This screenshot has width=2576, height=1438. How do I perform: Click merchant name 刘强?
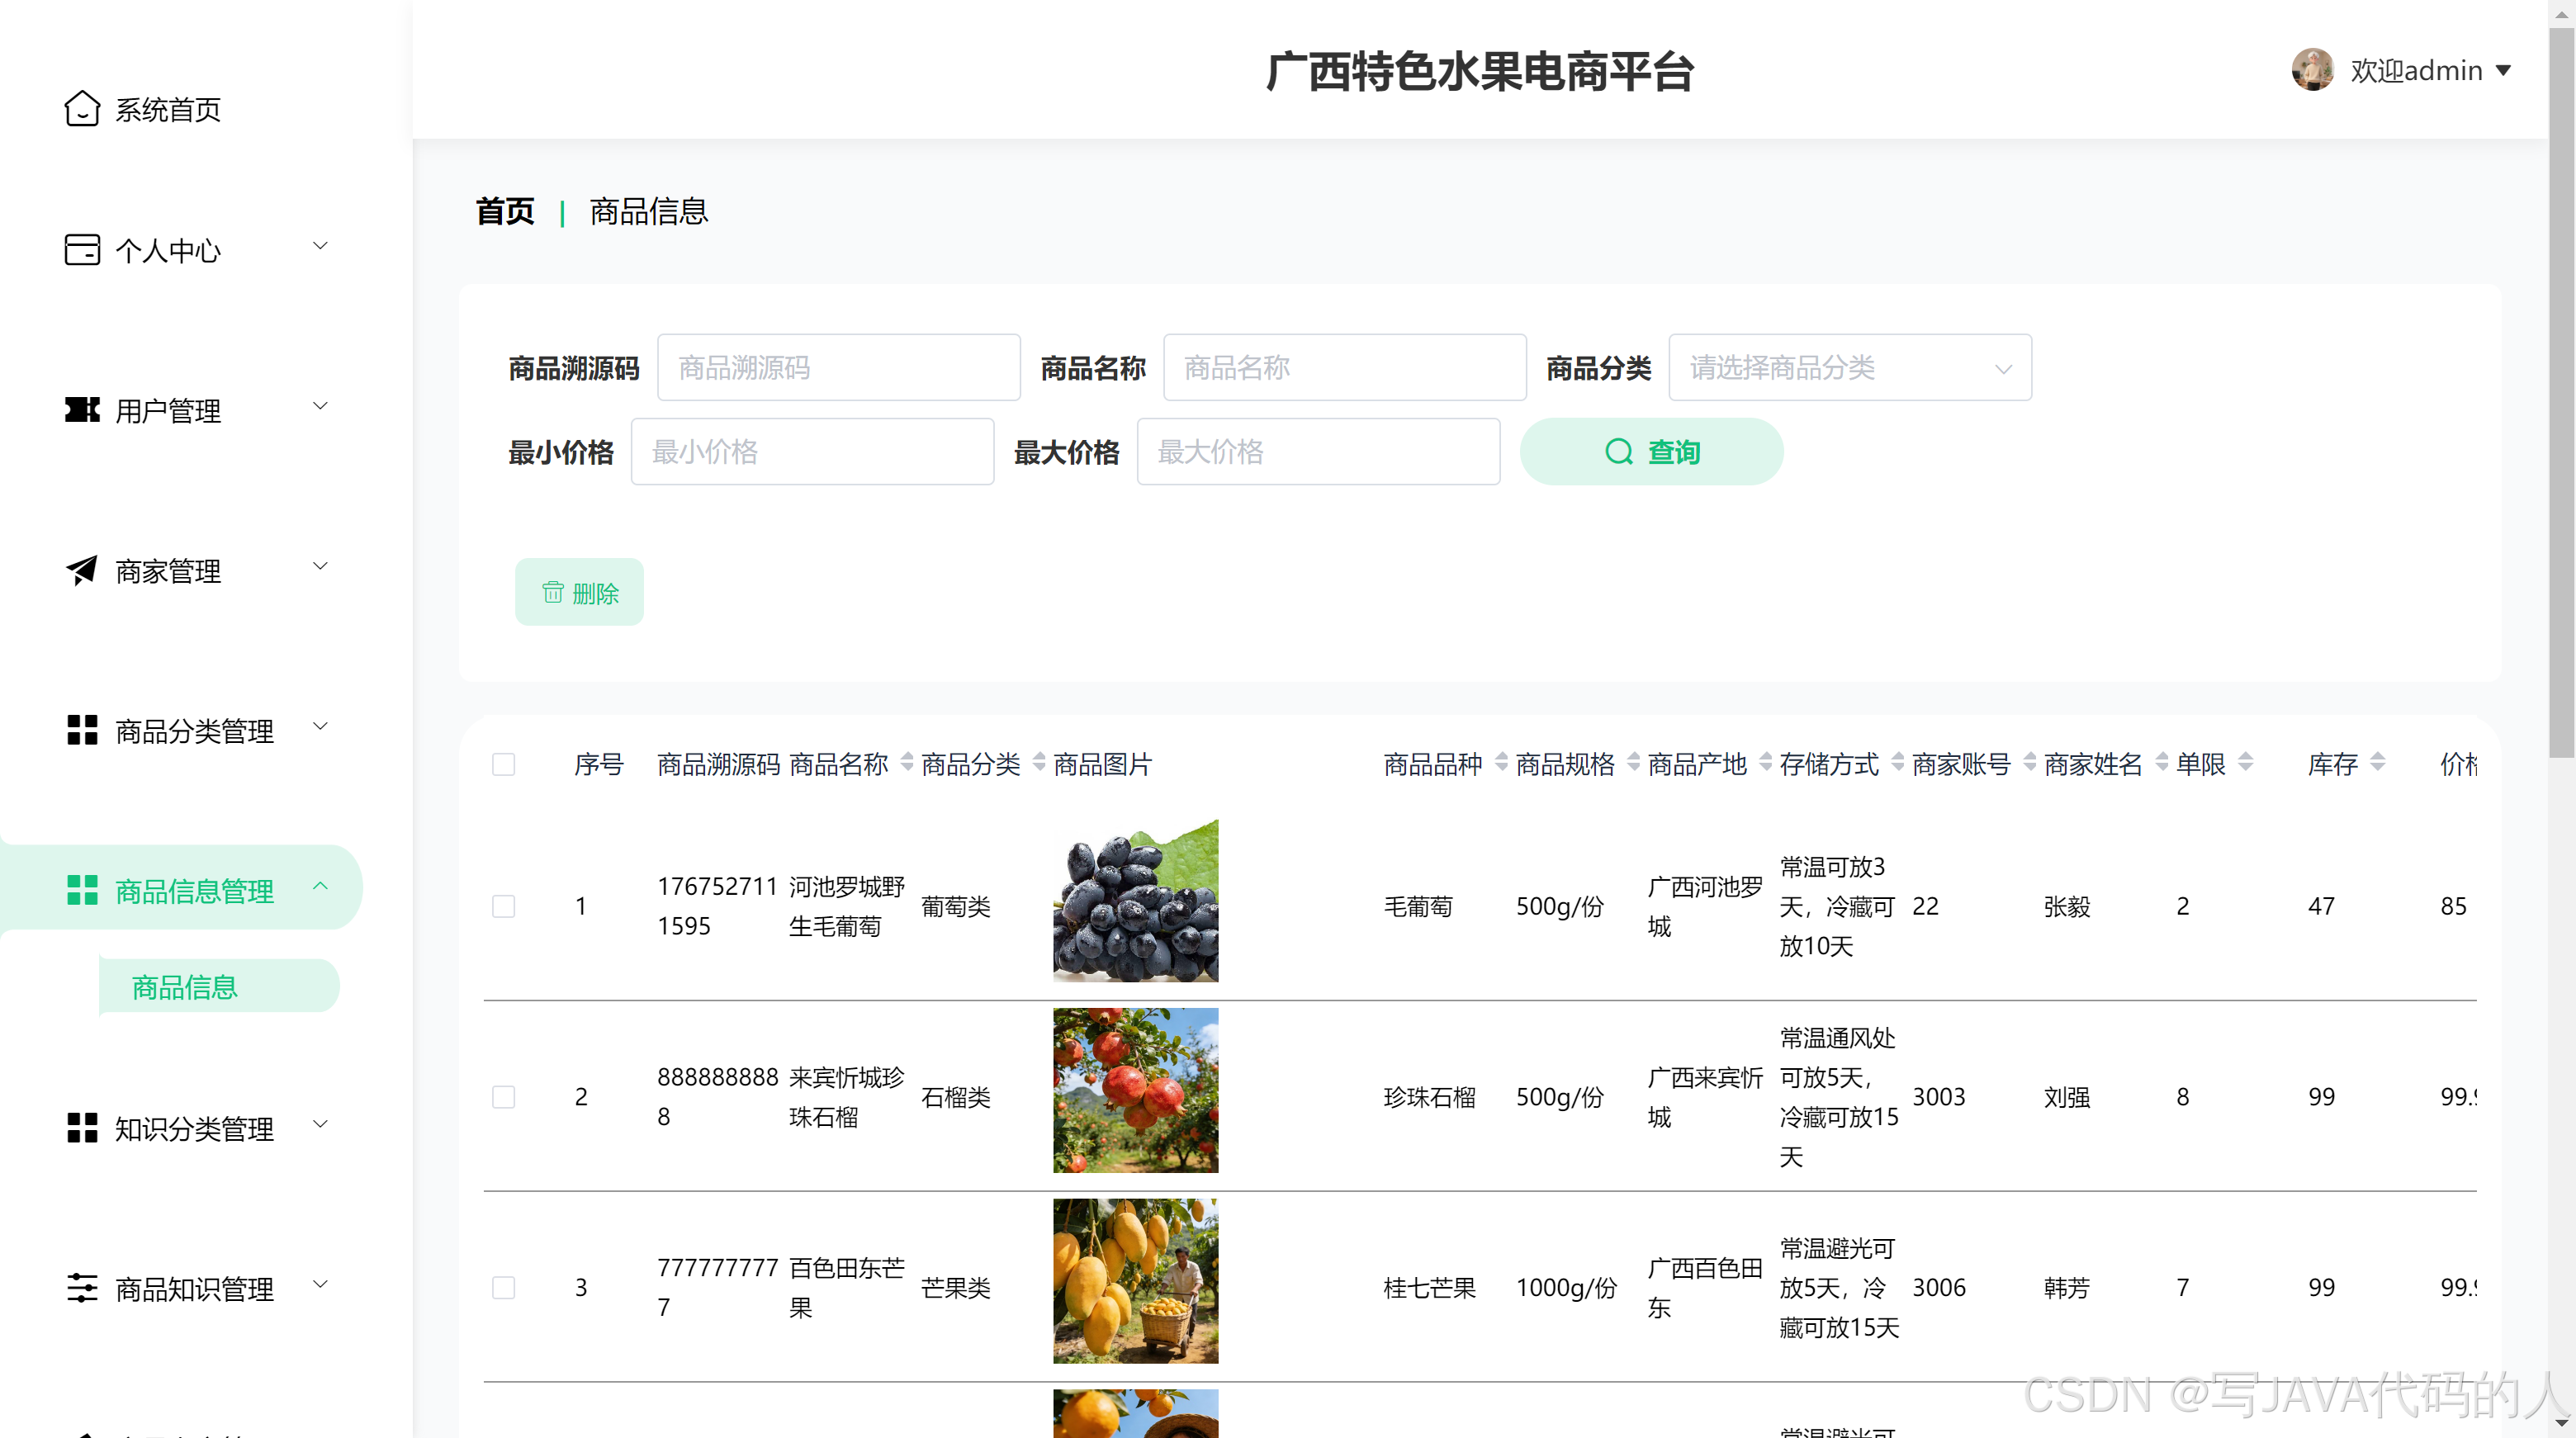2067,1097
